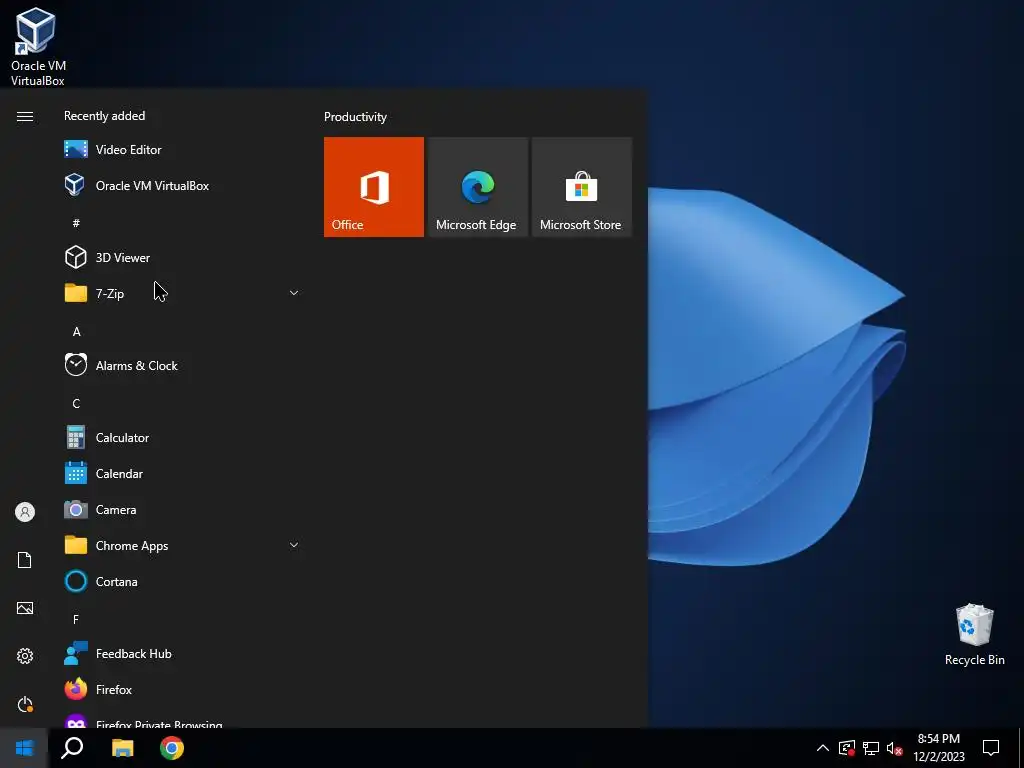Open the Calculator app
The width and height of the screenshot is (1024, 768).
183,438
